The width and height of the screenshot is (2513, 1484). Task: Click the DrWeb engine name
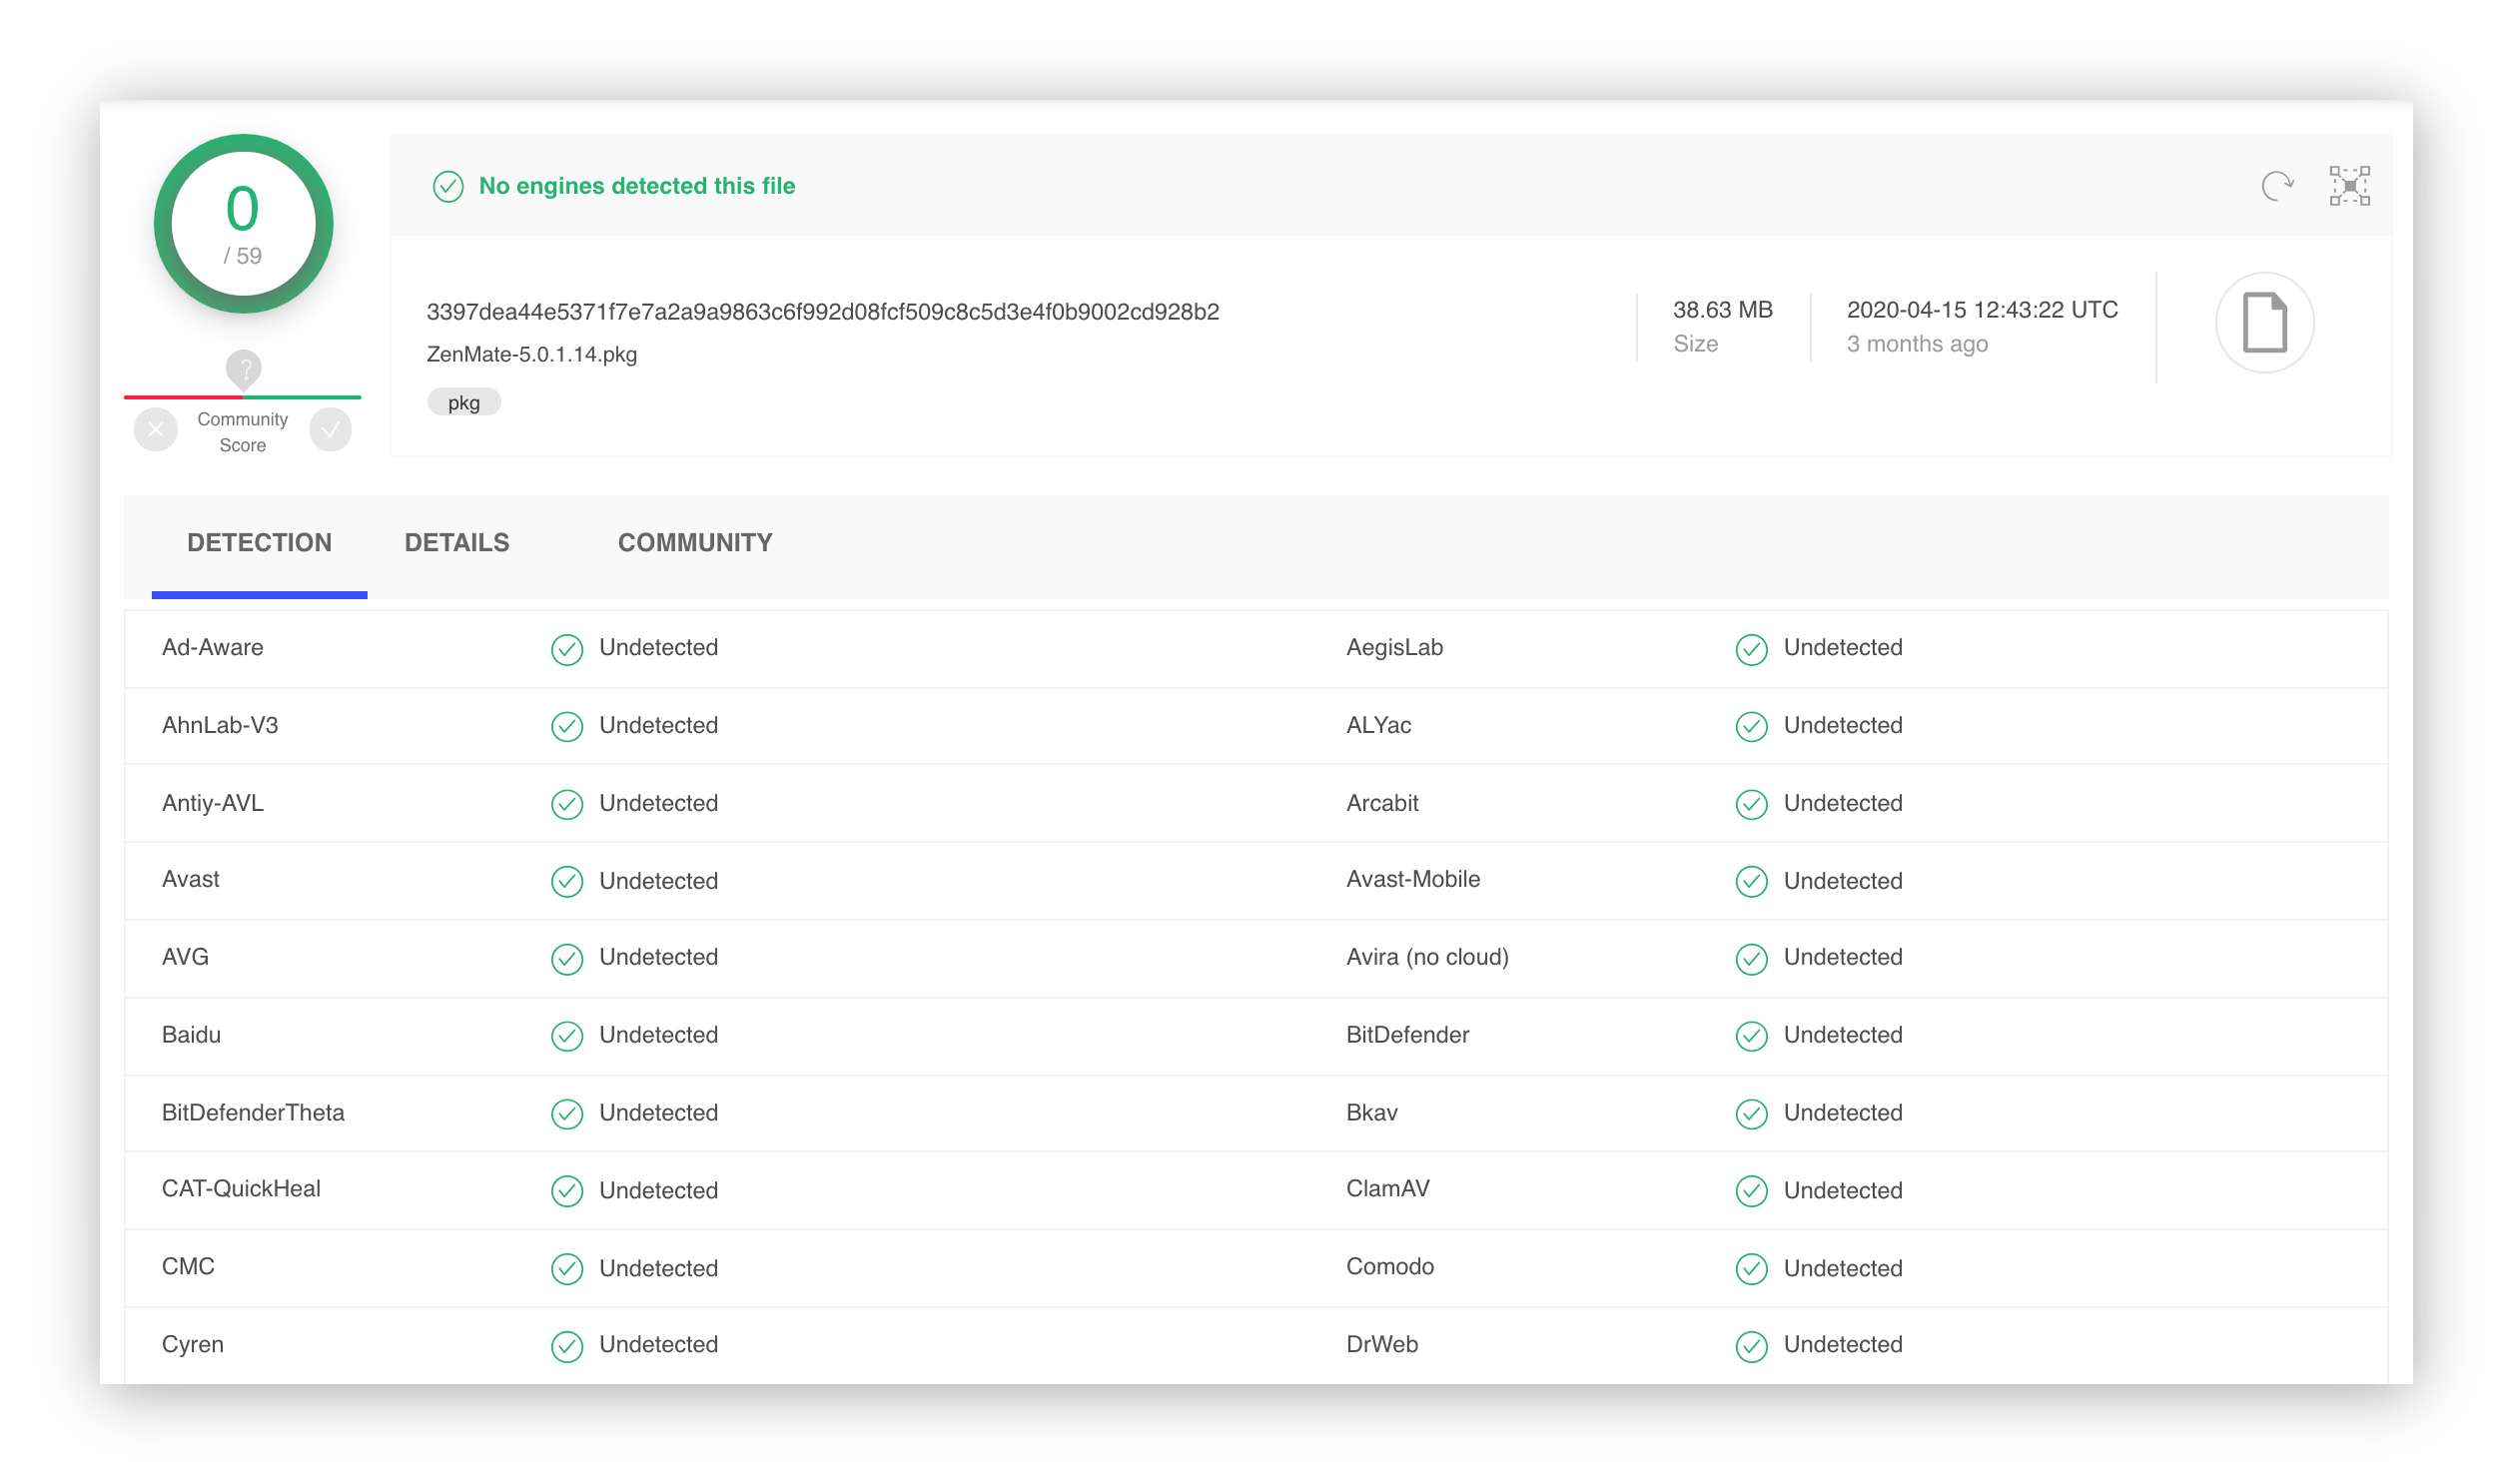1382,1345
